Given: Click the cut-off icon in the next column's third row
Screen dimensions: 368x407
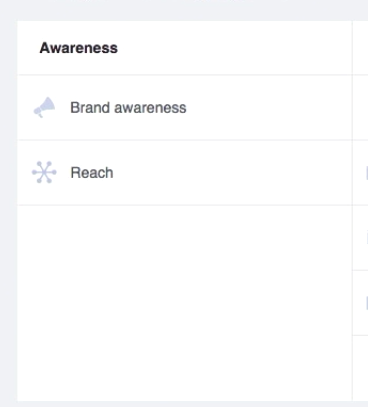Looking at the screenshot, I should 367,238.
